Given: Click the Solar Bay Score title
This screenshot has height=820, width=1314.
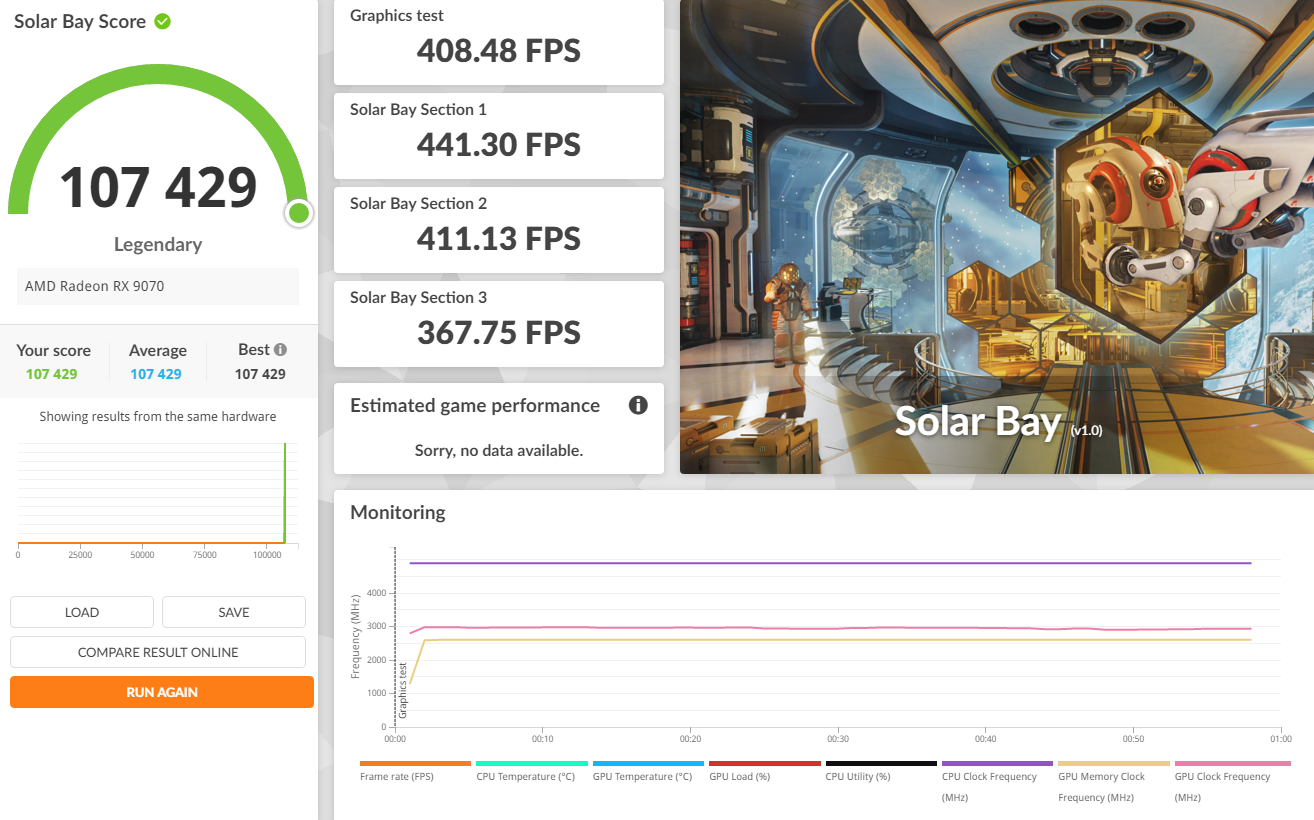Looking at the screenshot, I should pos(80,21).
